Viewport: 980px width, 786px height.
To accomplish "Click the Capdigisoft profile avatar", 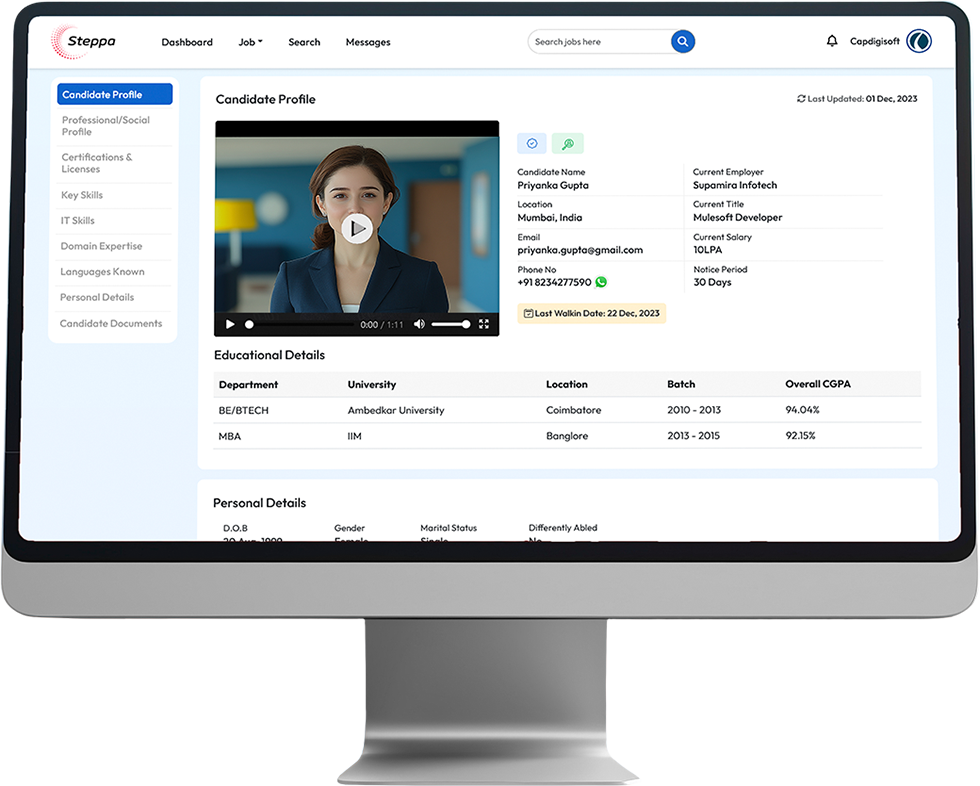I will pos(918,41).
